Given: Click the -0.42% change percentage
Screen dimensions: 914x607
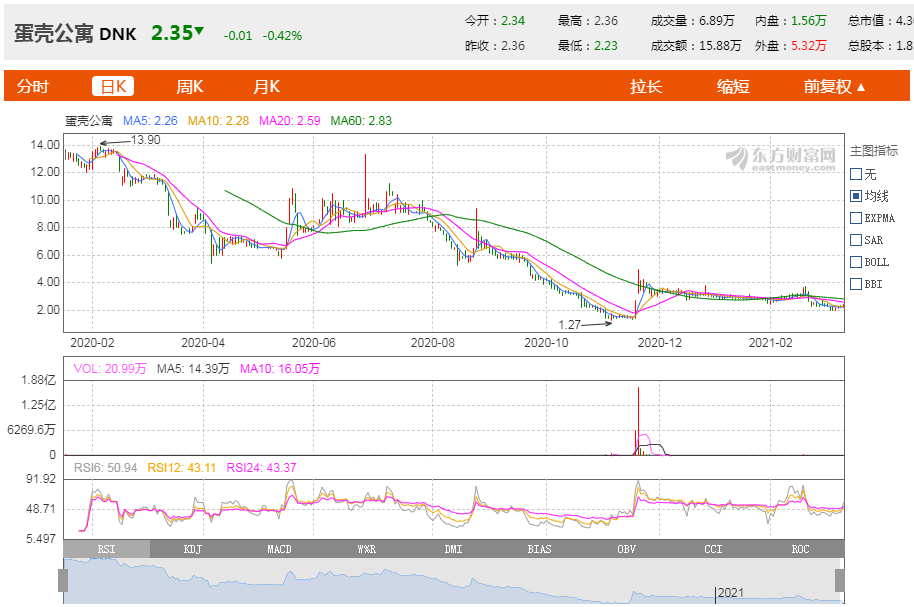Looking at the screenshot, I should 282,36.
